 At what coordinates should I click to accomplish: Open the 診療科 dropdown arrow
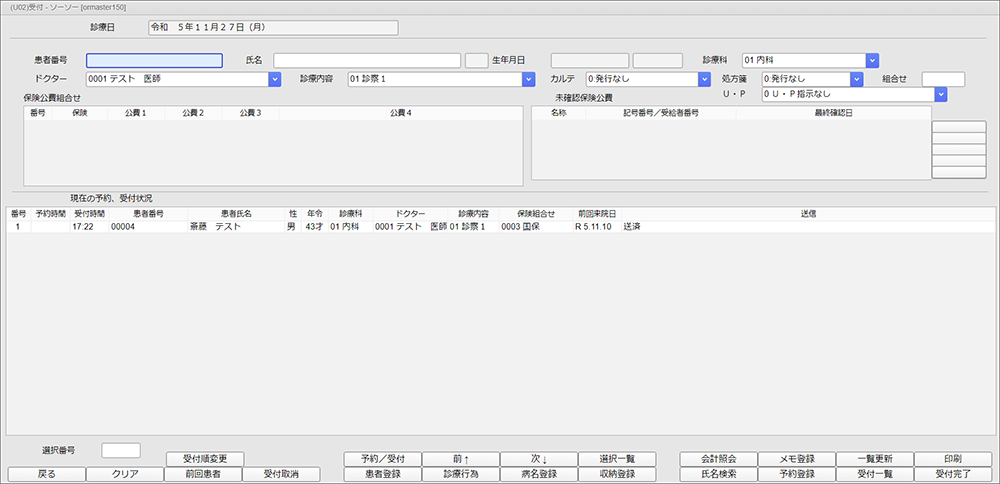coord(872,61)
